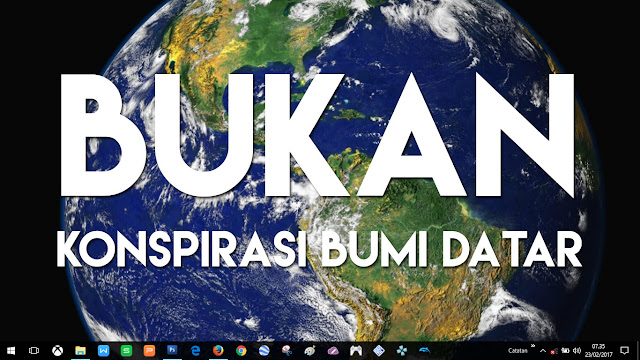This screenshot has height=360, width=640.
Task: Open Google Chrome from the taskbar
Action: (x=241, y=351)
